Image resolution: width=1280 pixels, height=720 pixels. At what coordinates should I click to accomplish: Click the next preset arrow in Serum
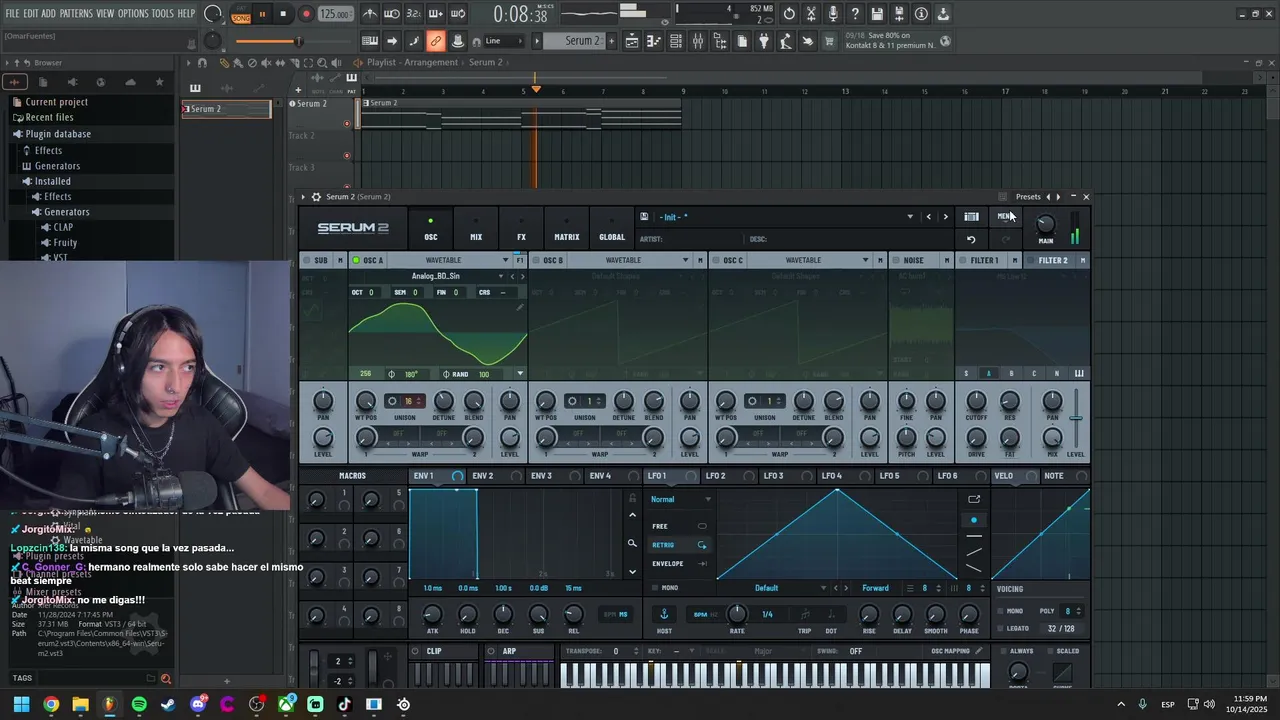pos(945,217)
